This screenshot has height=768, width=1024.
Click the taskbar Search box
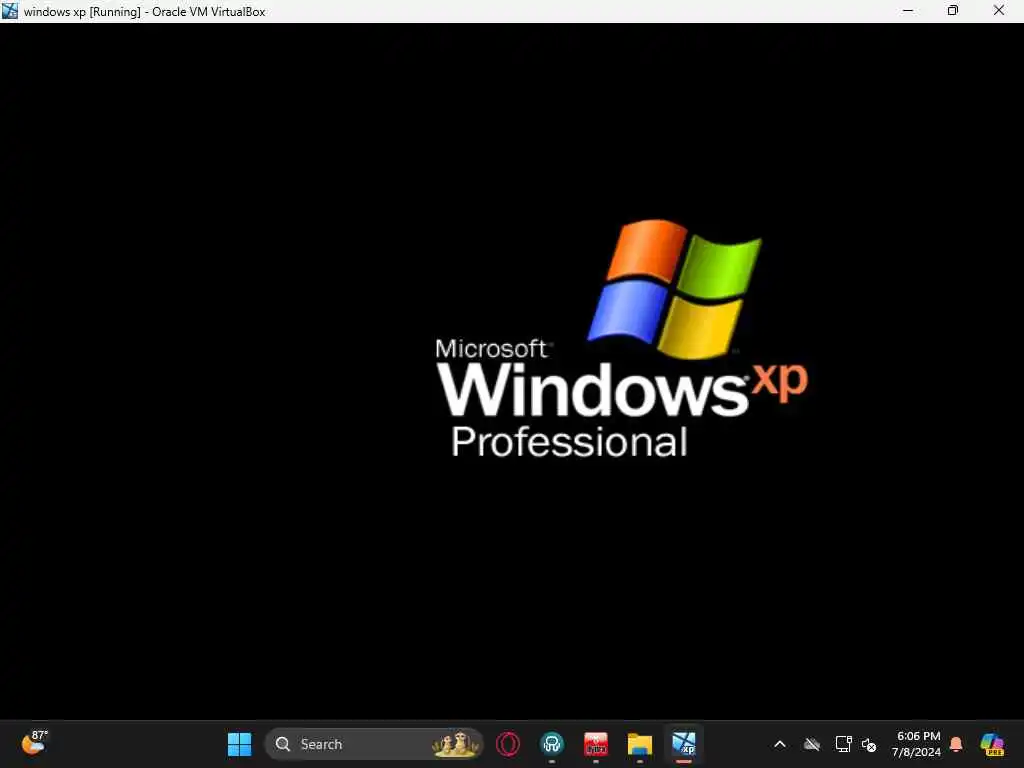click(374, 744)
